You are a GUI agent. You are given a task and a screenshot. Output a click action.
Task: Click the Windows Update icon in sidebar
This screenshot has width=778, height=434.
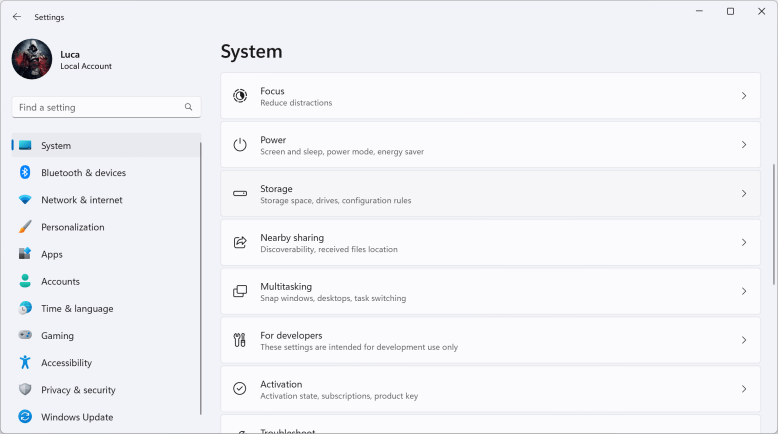click(25, 417)
